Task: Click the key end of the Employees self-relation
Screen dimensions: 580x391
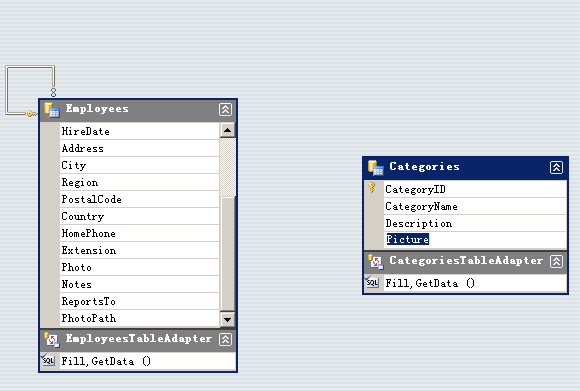Action: click(32, 114)
